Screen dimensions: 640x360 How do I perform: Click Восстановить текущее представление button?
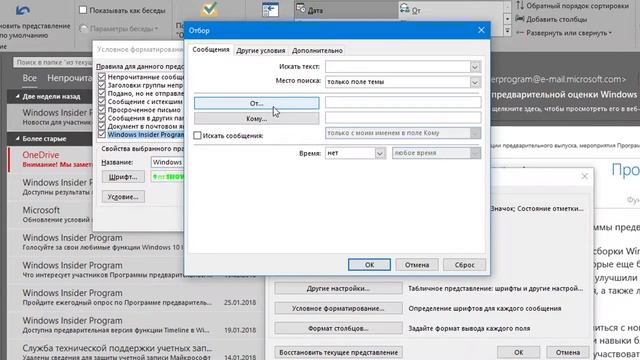pyautogui.click(x=338, y=352)
